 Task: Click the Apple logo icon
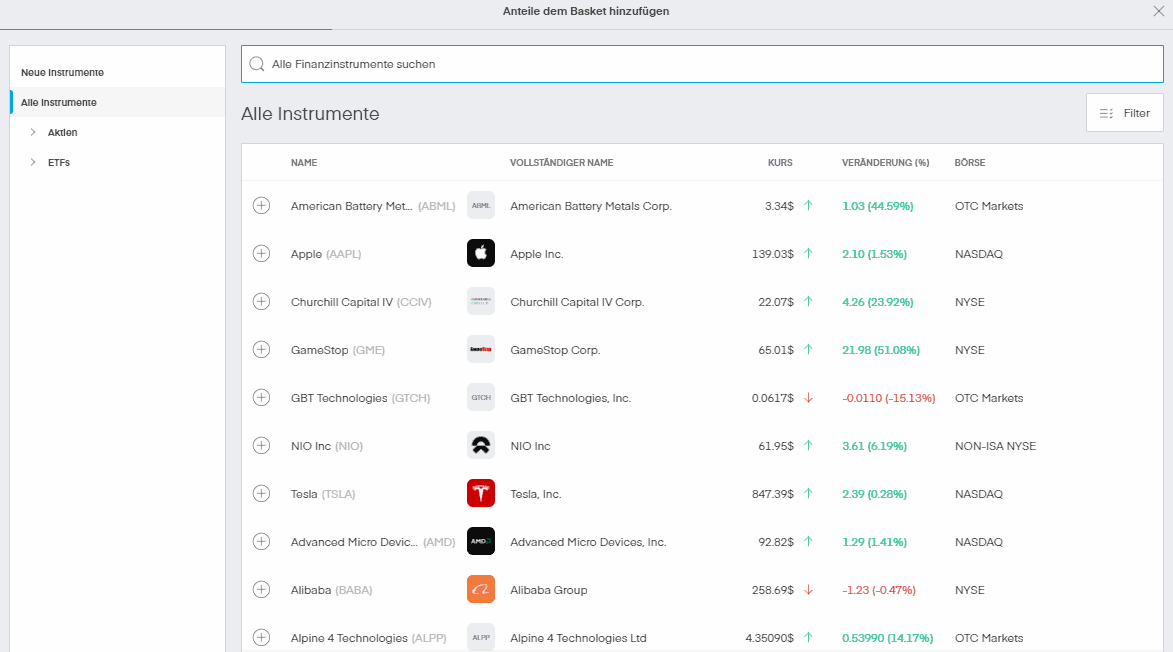(x=481, y=253)
